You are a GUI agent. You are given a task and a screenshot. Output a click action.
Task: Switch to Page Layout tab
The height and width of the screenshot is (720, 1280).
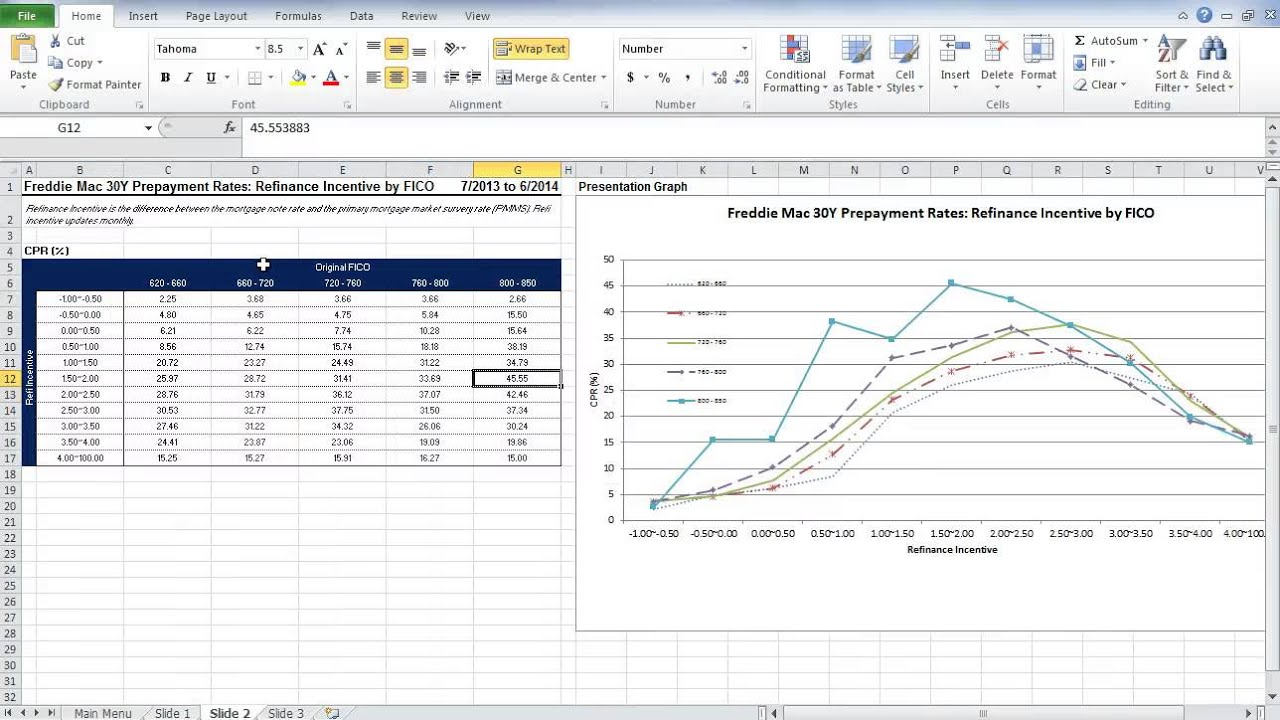coord(216,16)
